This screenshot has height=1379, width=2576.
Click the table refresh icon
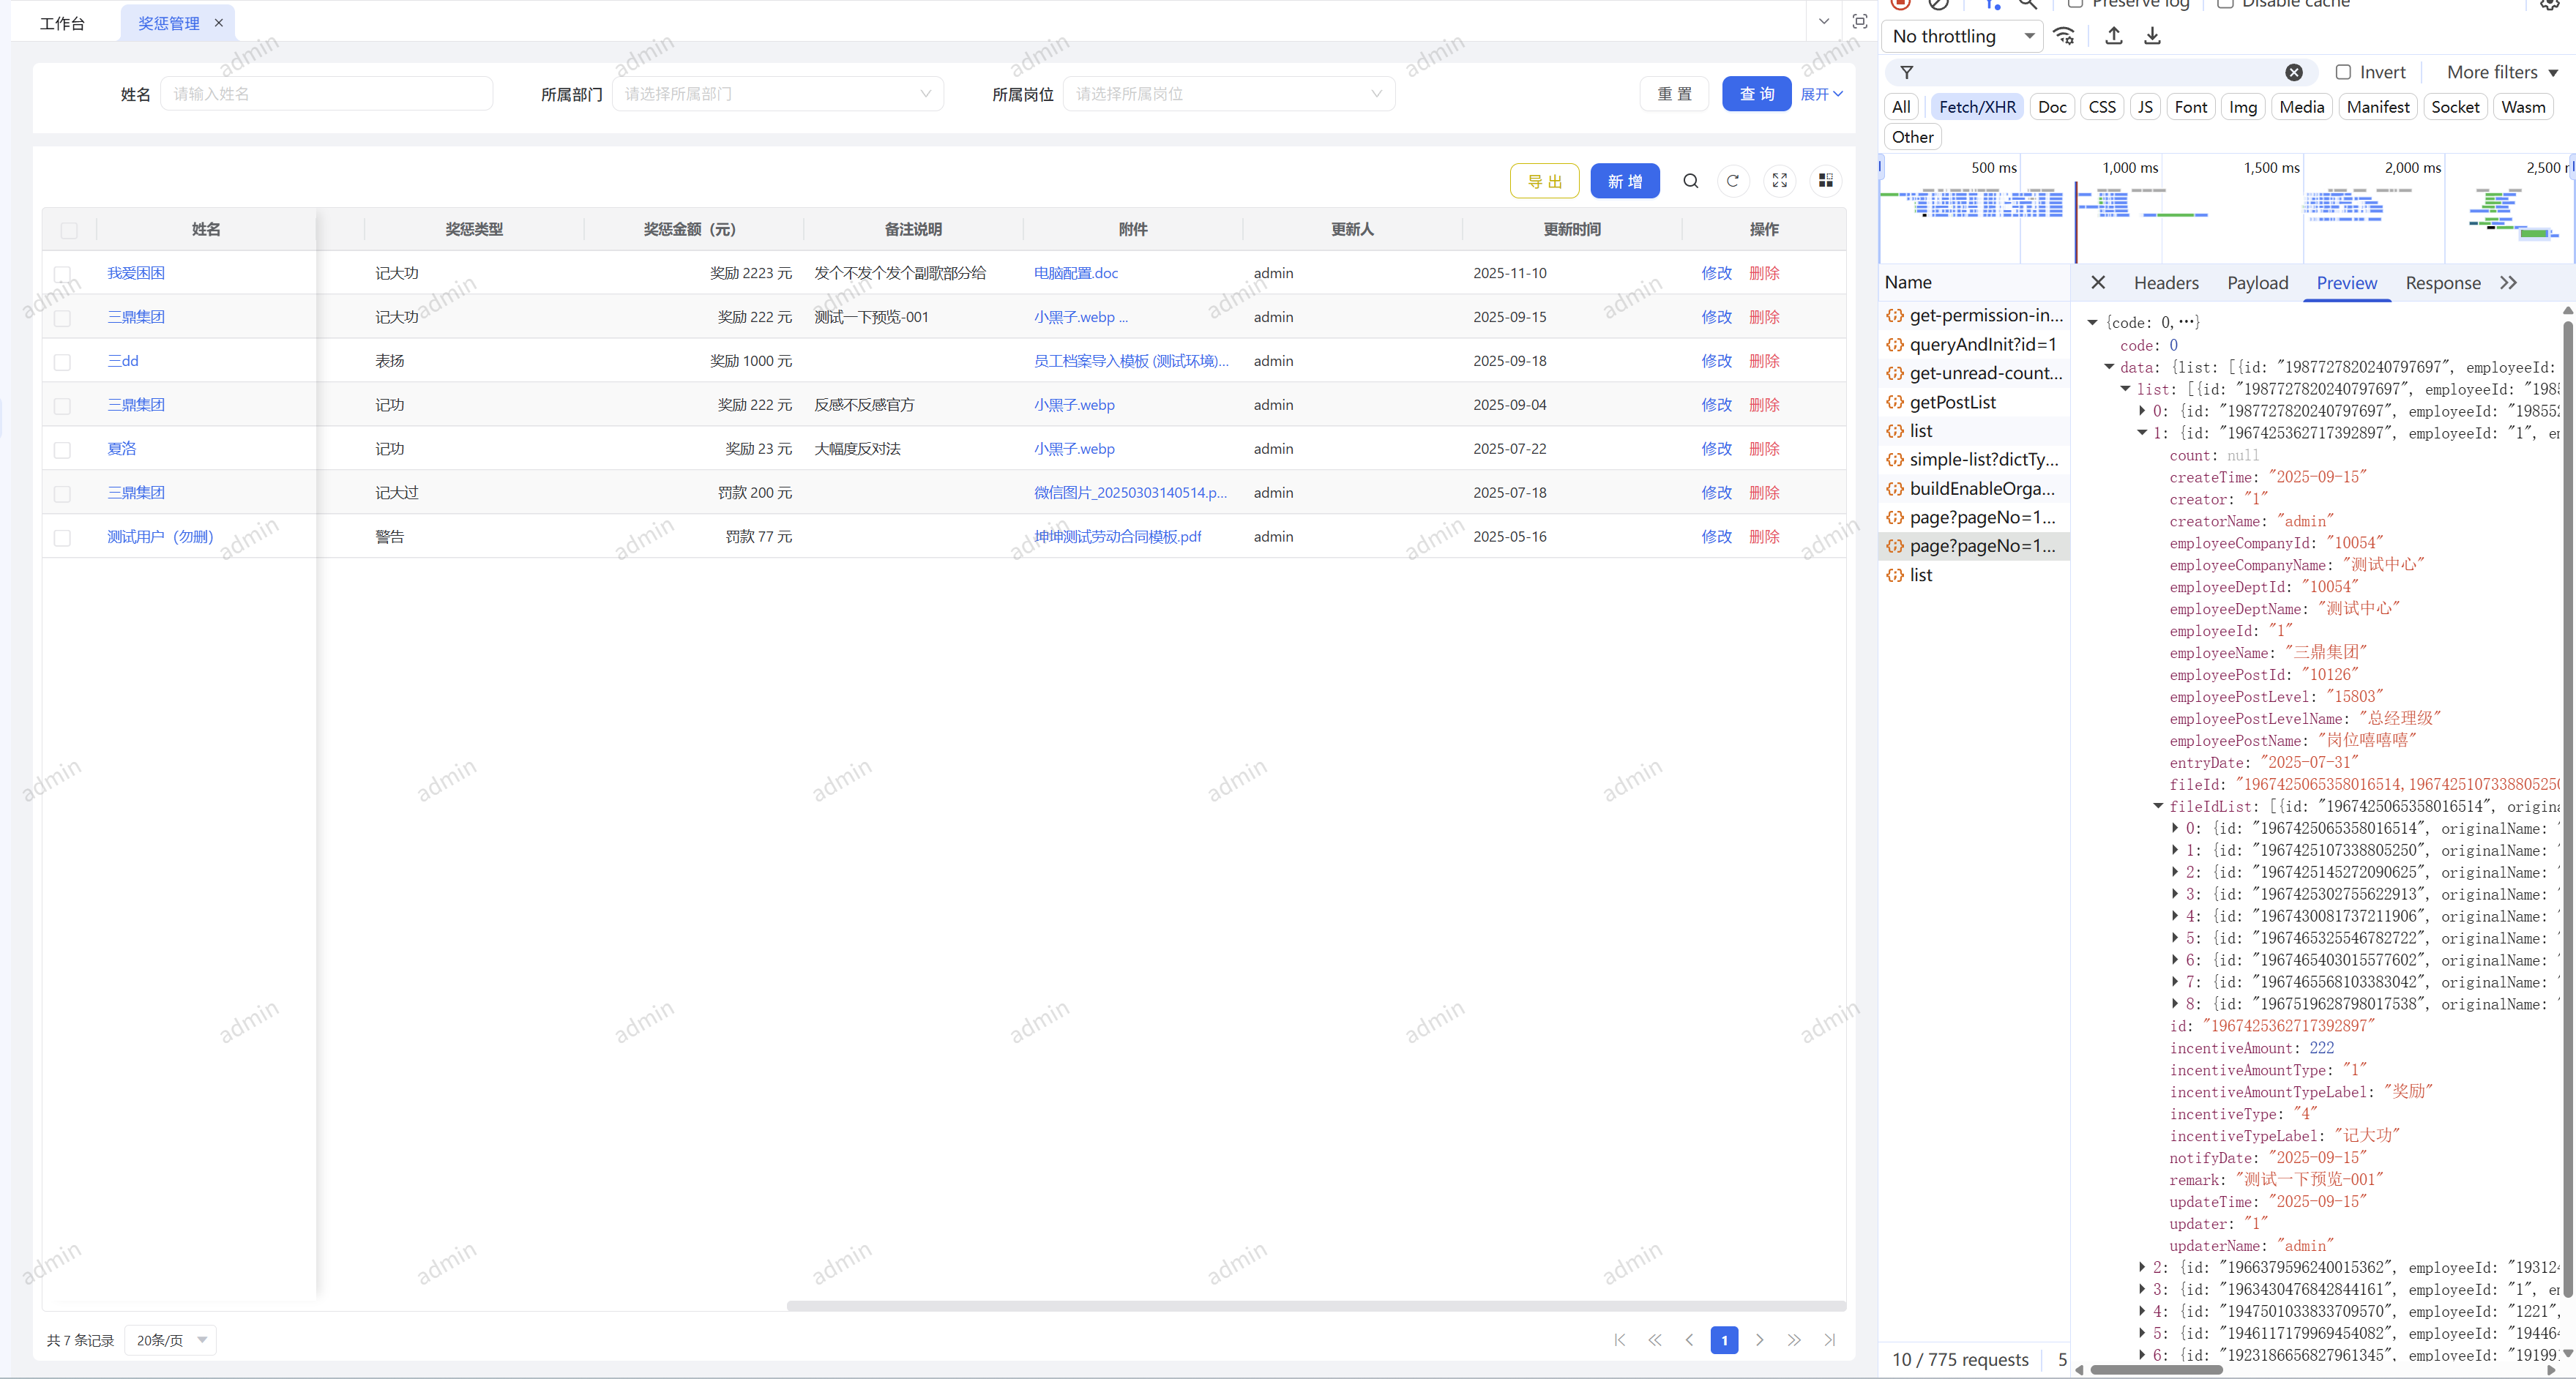pyautogui.click(x=1734, y=181)
